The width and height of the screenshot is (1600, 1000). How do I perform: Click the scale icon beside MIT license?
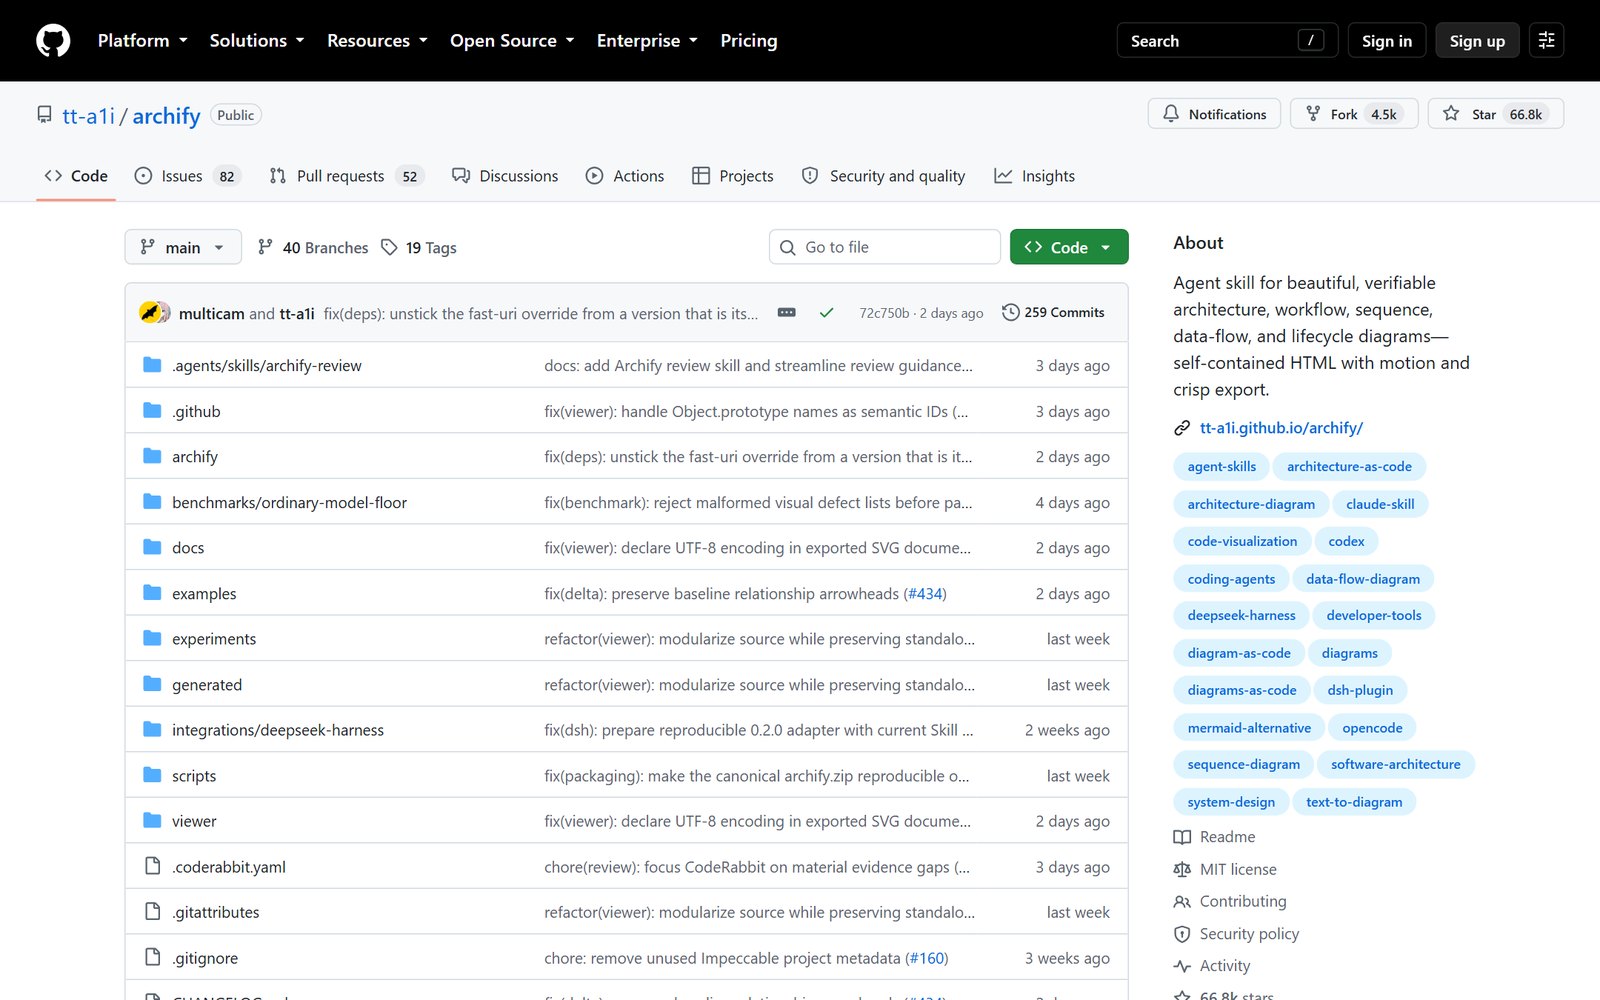(x=1182, y=870)
